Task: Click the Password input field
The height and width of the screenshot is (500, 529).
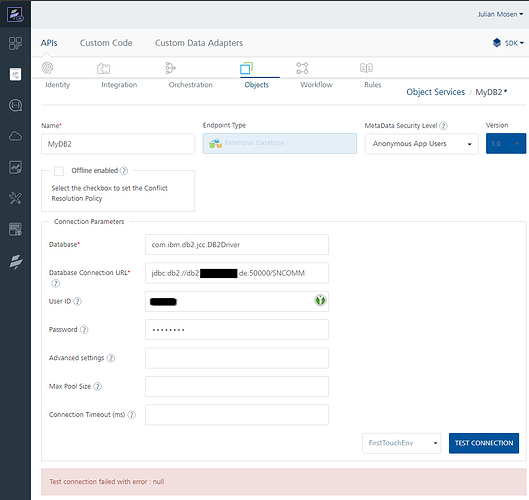Action: [236, 330]
